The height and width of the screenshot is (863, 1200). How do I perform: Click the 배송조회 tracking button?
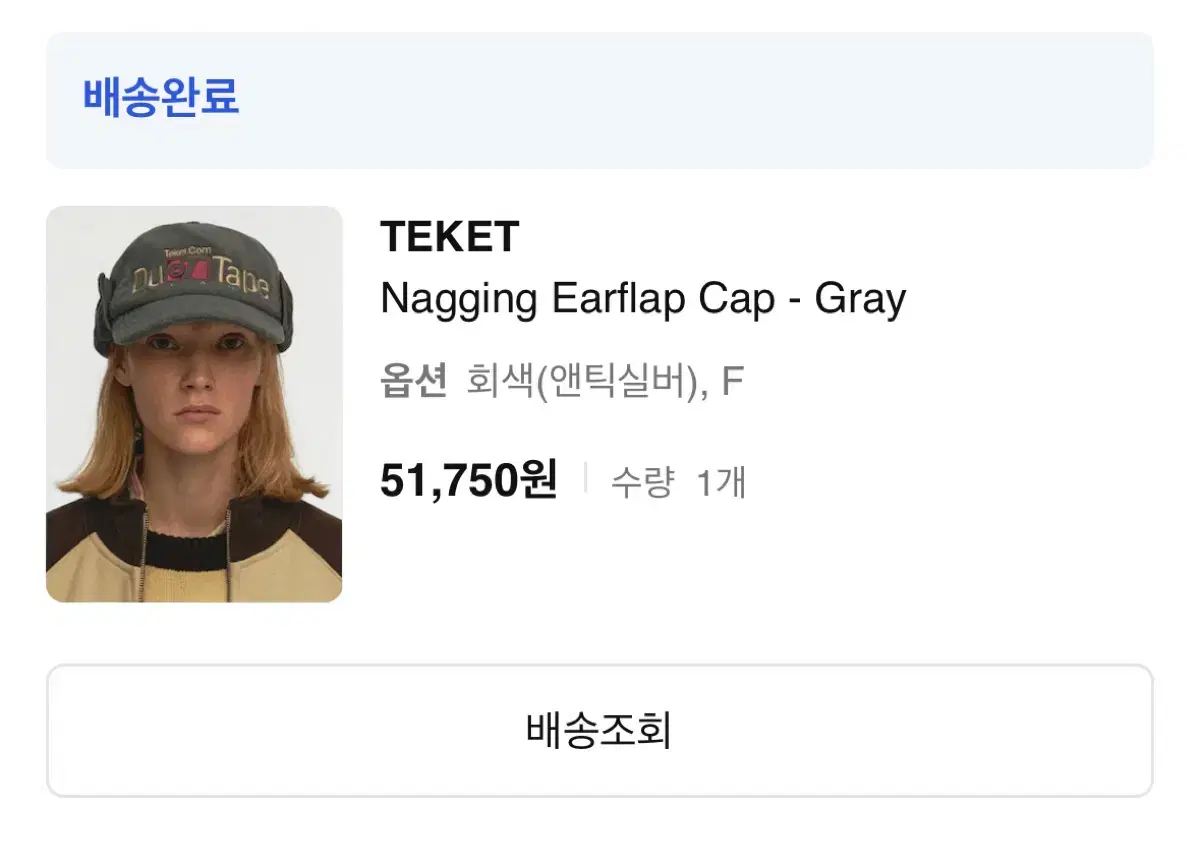click(x=599, y=731)
